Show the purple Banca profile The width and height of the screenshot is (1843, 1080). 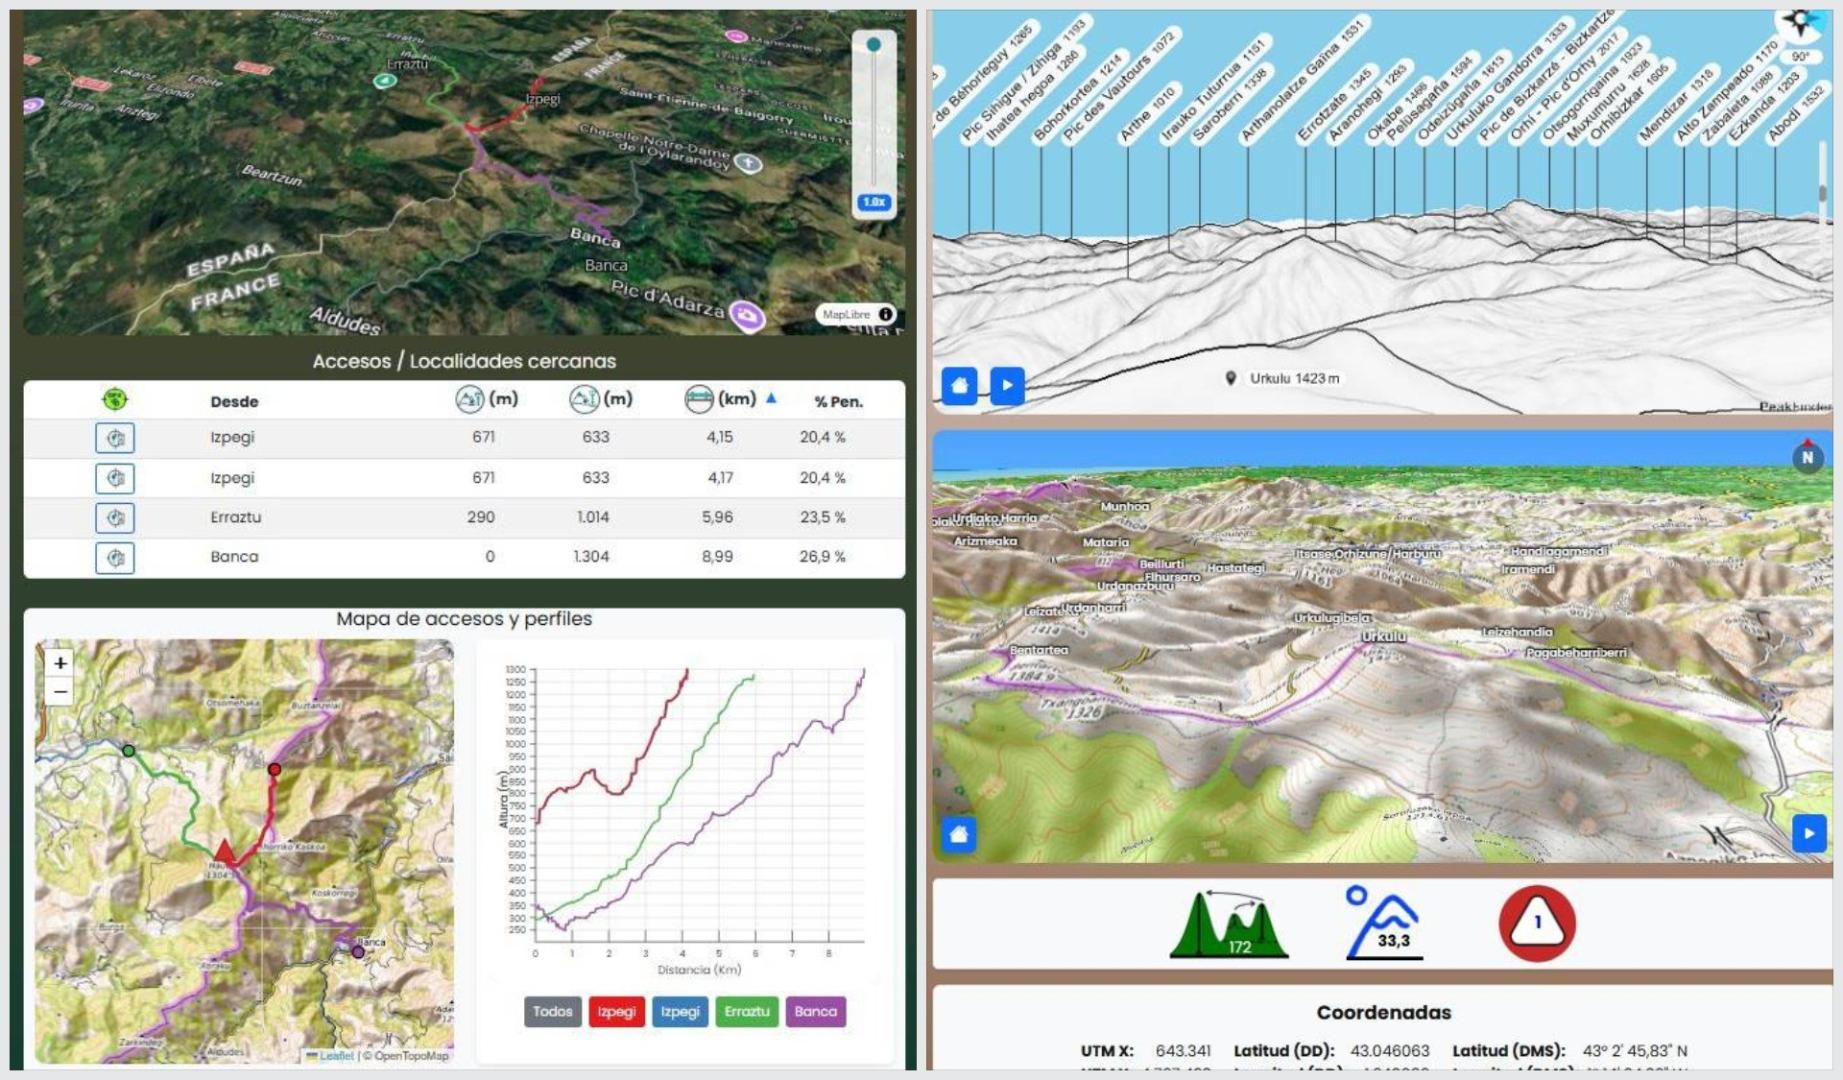(816, 1012)
